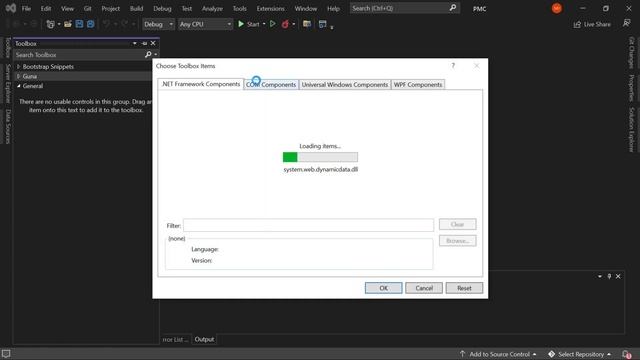Click the Loading items progress bar
Image resolution: width=640 pixels, height=360 pixels.
(x=320, y=157)
